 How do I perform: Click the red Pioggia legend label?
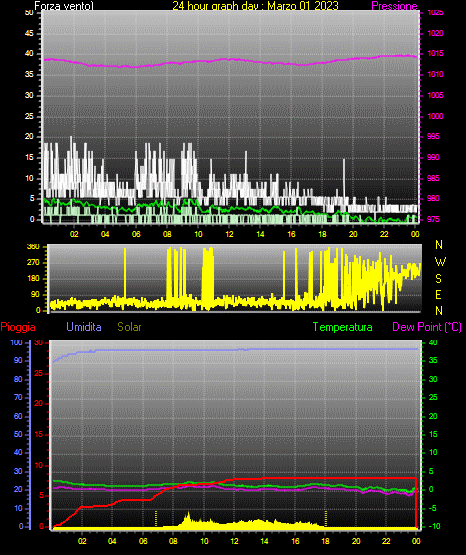[x=18, y=327]
